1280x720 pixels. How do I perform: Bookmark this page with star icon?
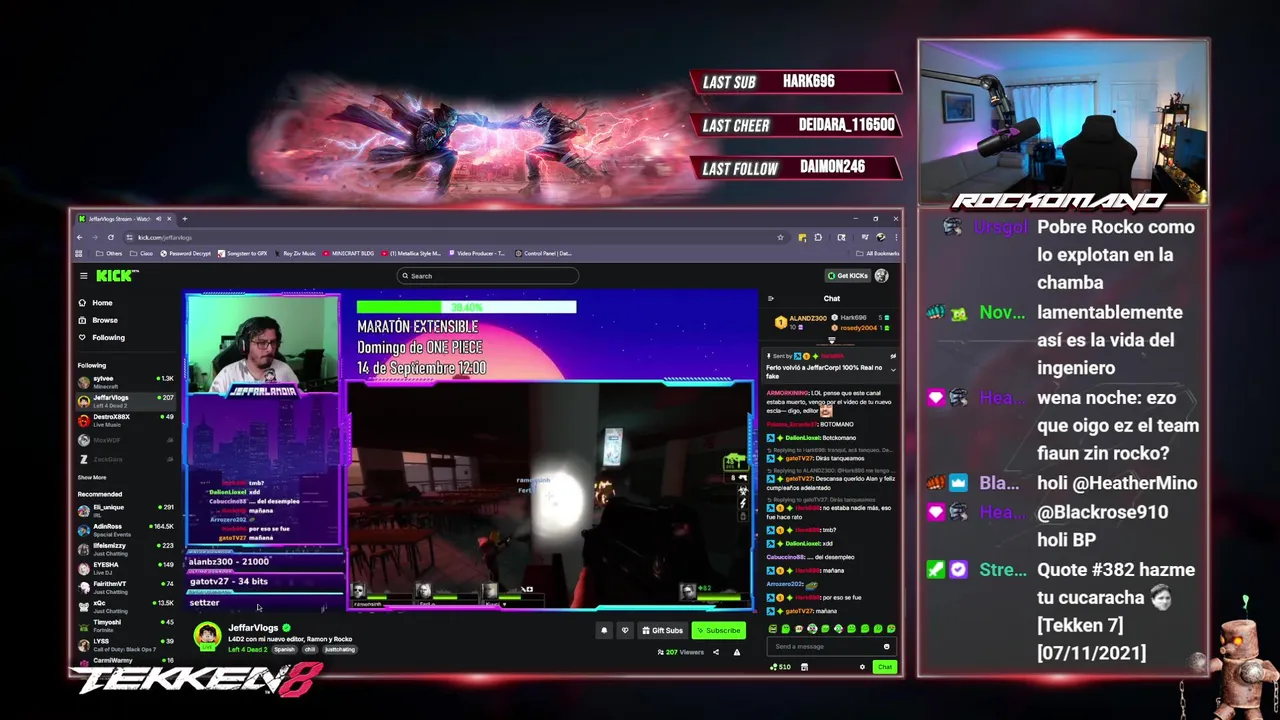780,237
